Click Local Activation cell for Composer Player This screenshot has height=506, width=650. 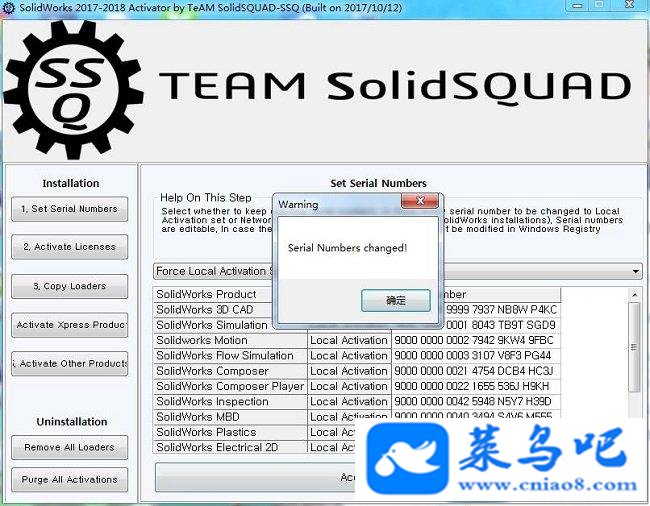(x=349, y=386)
